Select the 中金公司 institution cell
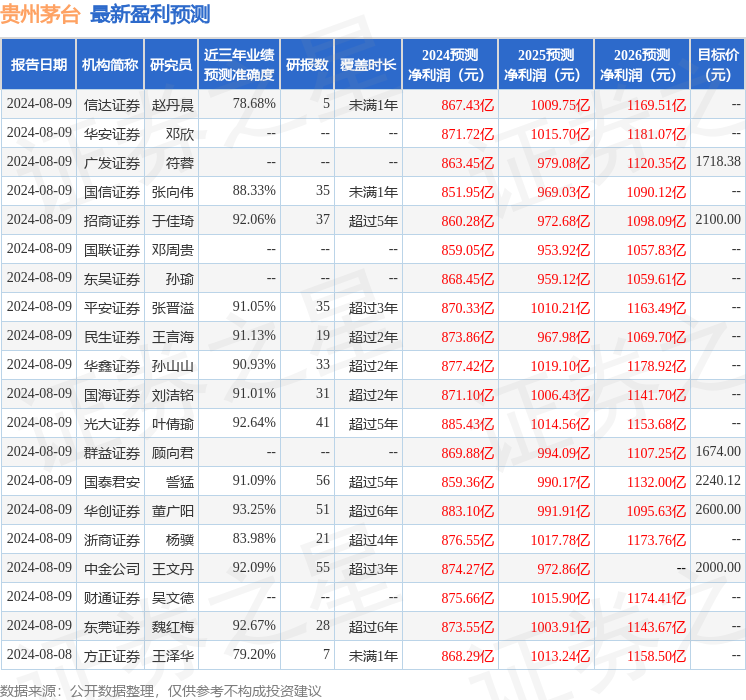Viewport: 746px width, 700px height. [x=112, y=569]
